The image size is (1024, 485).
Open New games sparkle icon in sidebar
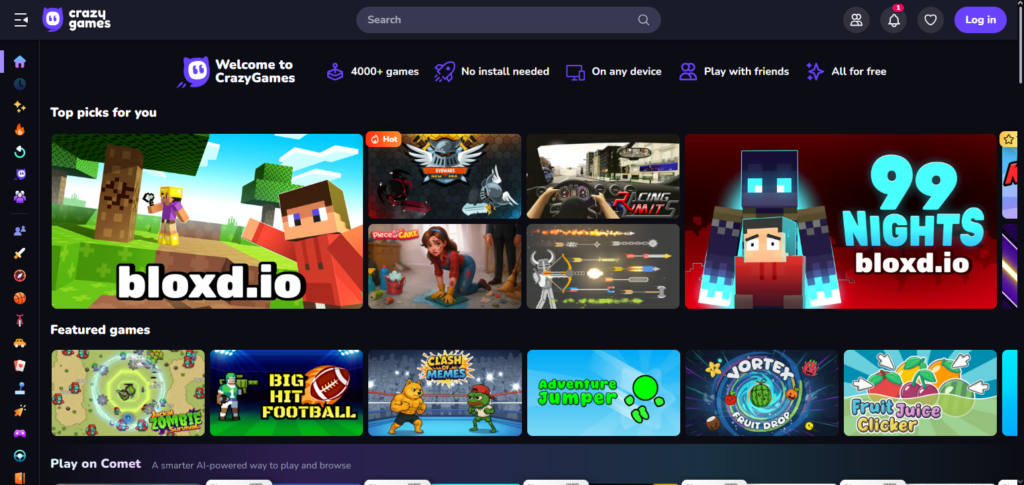coord(20,107)
